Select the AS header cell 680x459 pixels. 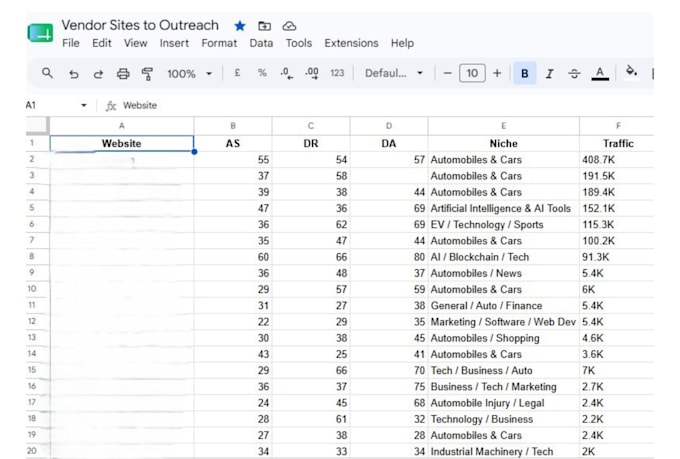pos(233,144)
